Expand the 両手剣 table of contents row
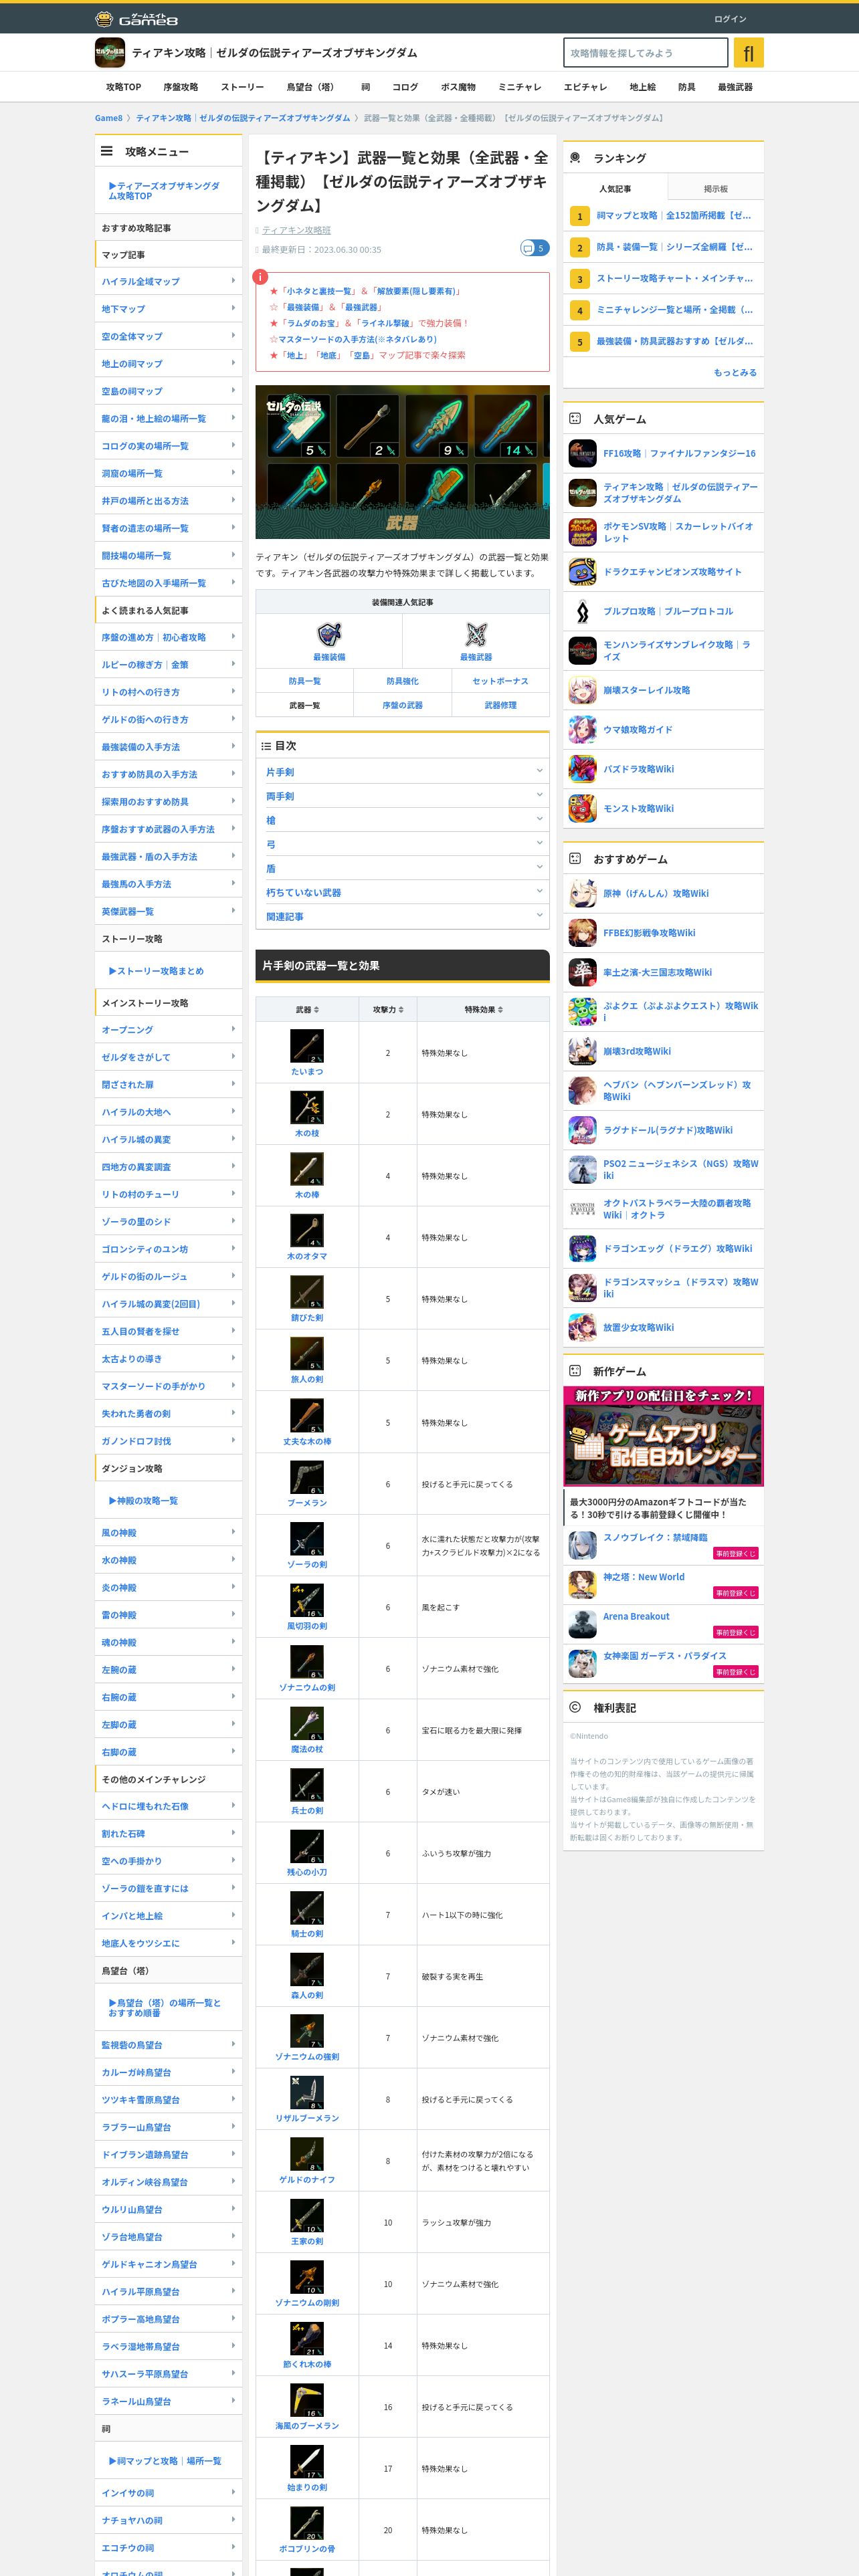 click(x=402, y=795)
